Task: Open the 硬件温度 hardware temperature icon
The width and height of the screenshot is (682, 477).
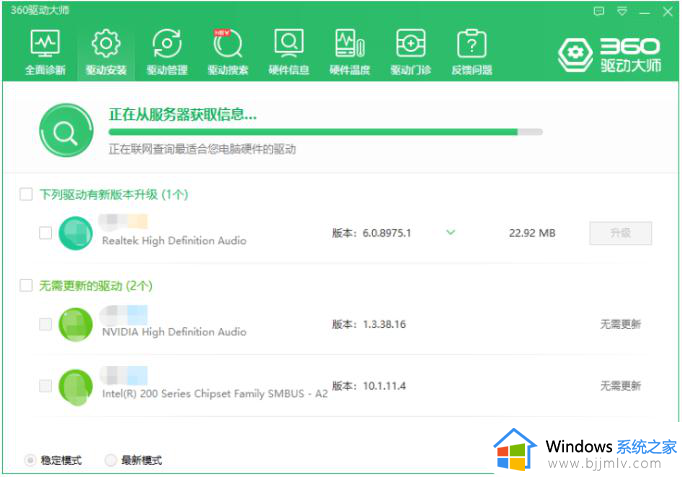Action: point(350,51)
